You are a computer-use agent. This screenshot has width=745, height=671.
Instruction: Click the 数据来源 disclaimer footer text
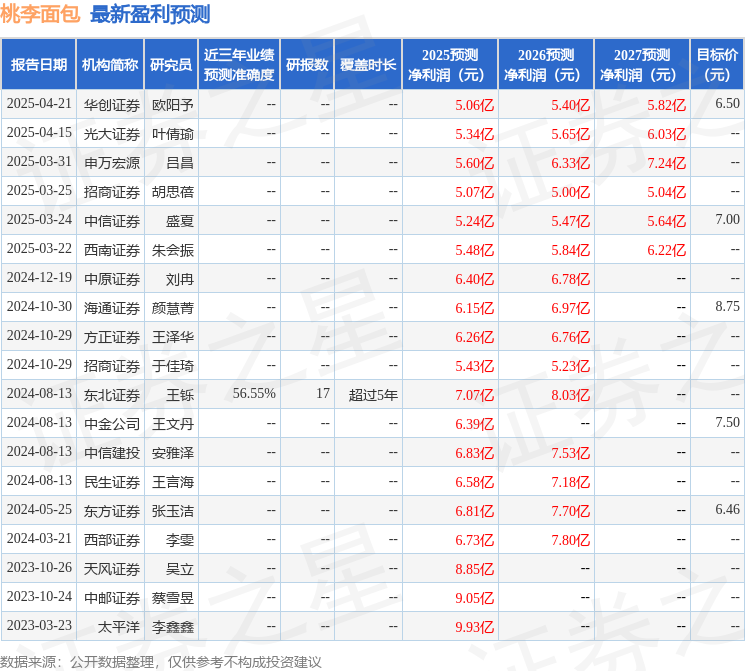pyautogui.click(x=161, y=661)
